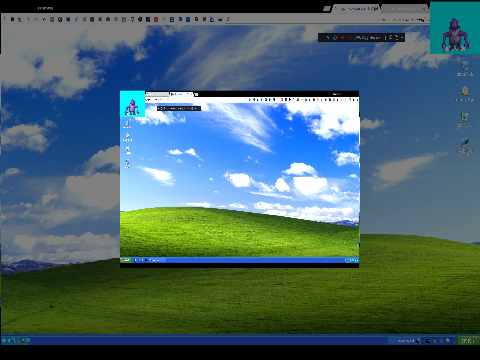Click the blue circular arrow on dark floating toolbar
Screen dimensions: 480x360
[x=335, y=38]
